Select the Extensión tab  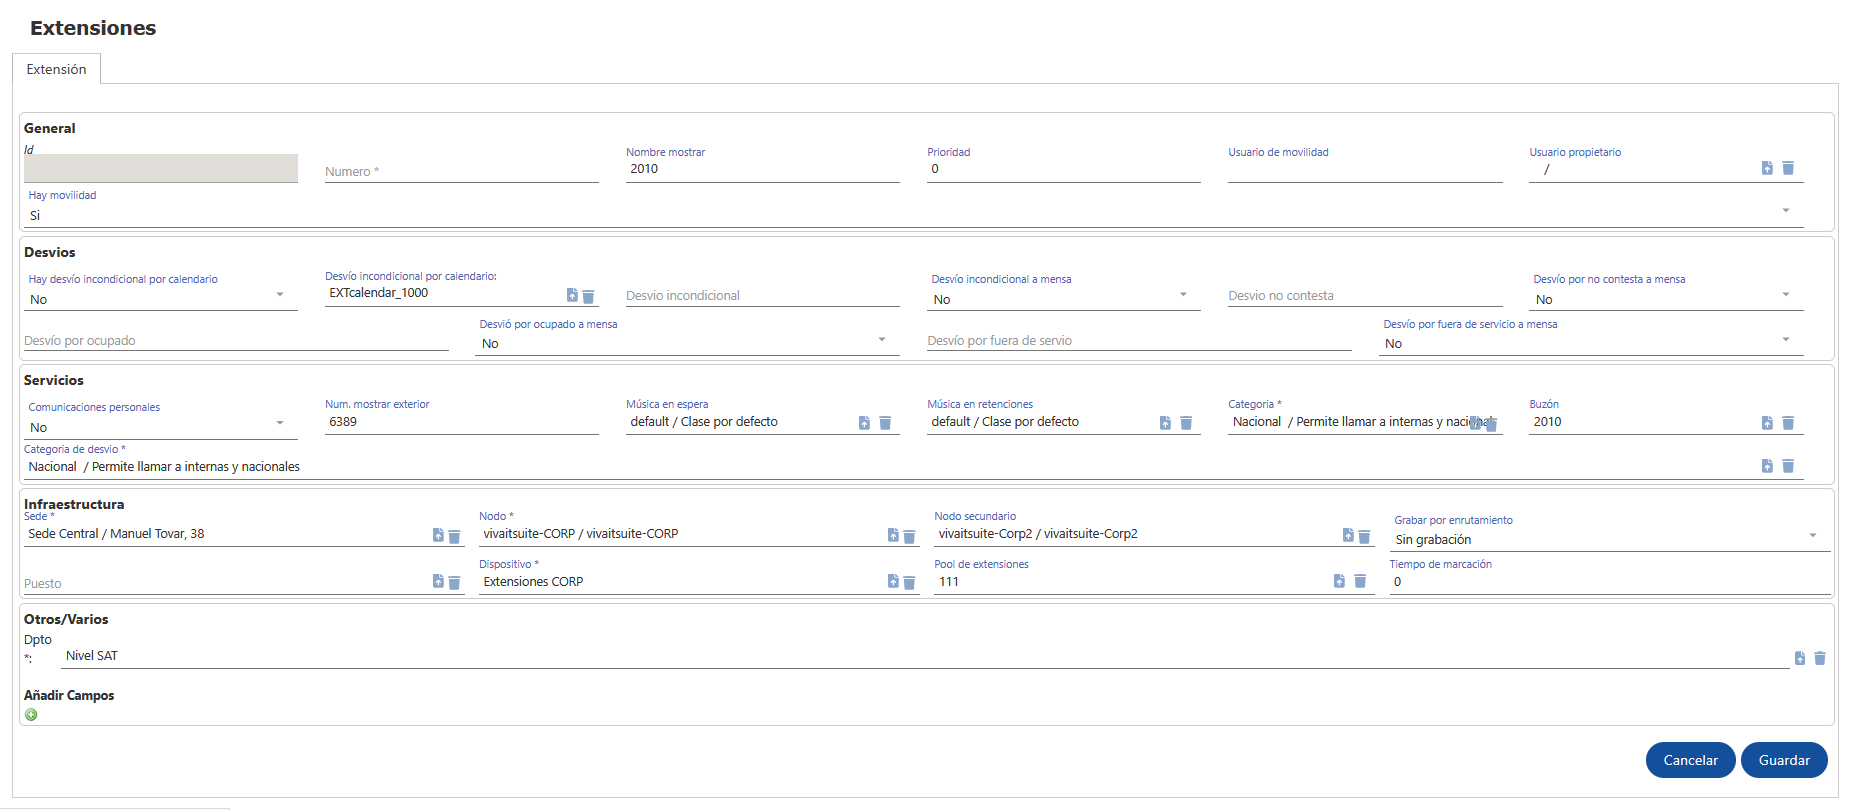point(56,69)
